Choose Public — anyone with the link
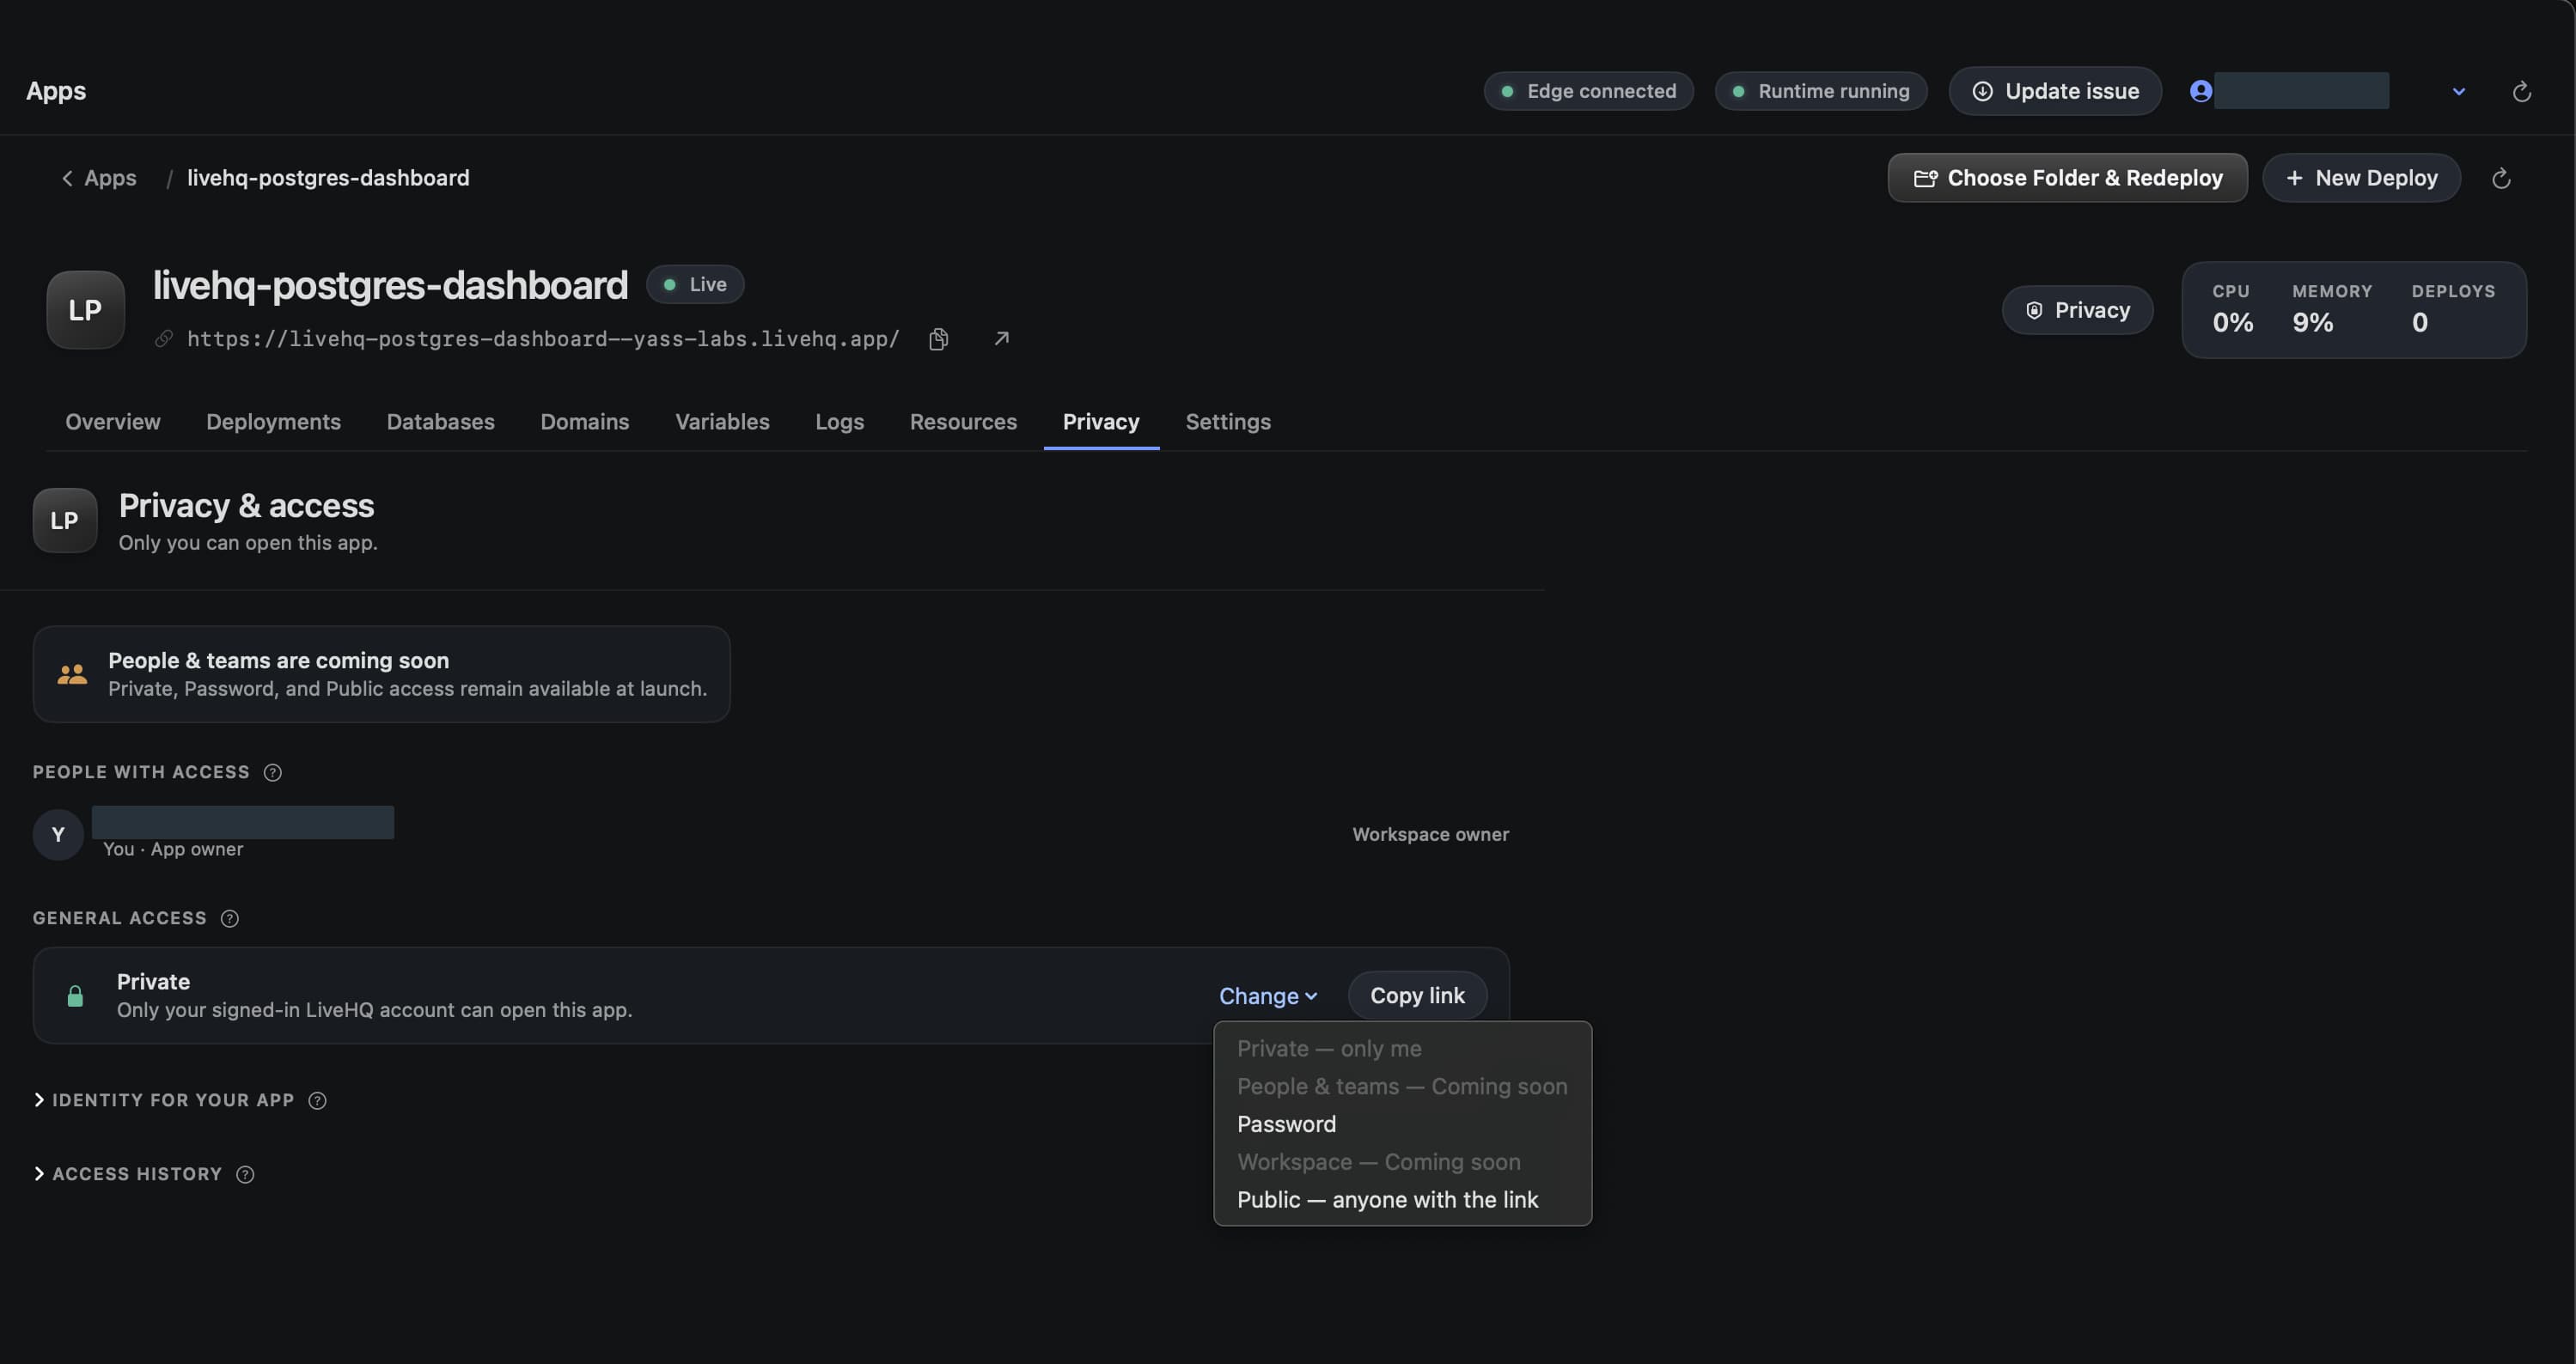The height and width of the screenshot is (1364, 2576). click(x=1402, y=1200)
